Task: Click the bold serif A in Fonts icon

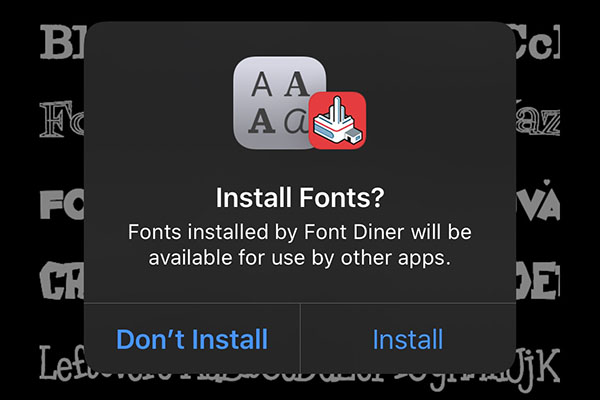Action: click(x=262, y=120)
